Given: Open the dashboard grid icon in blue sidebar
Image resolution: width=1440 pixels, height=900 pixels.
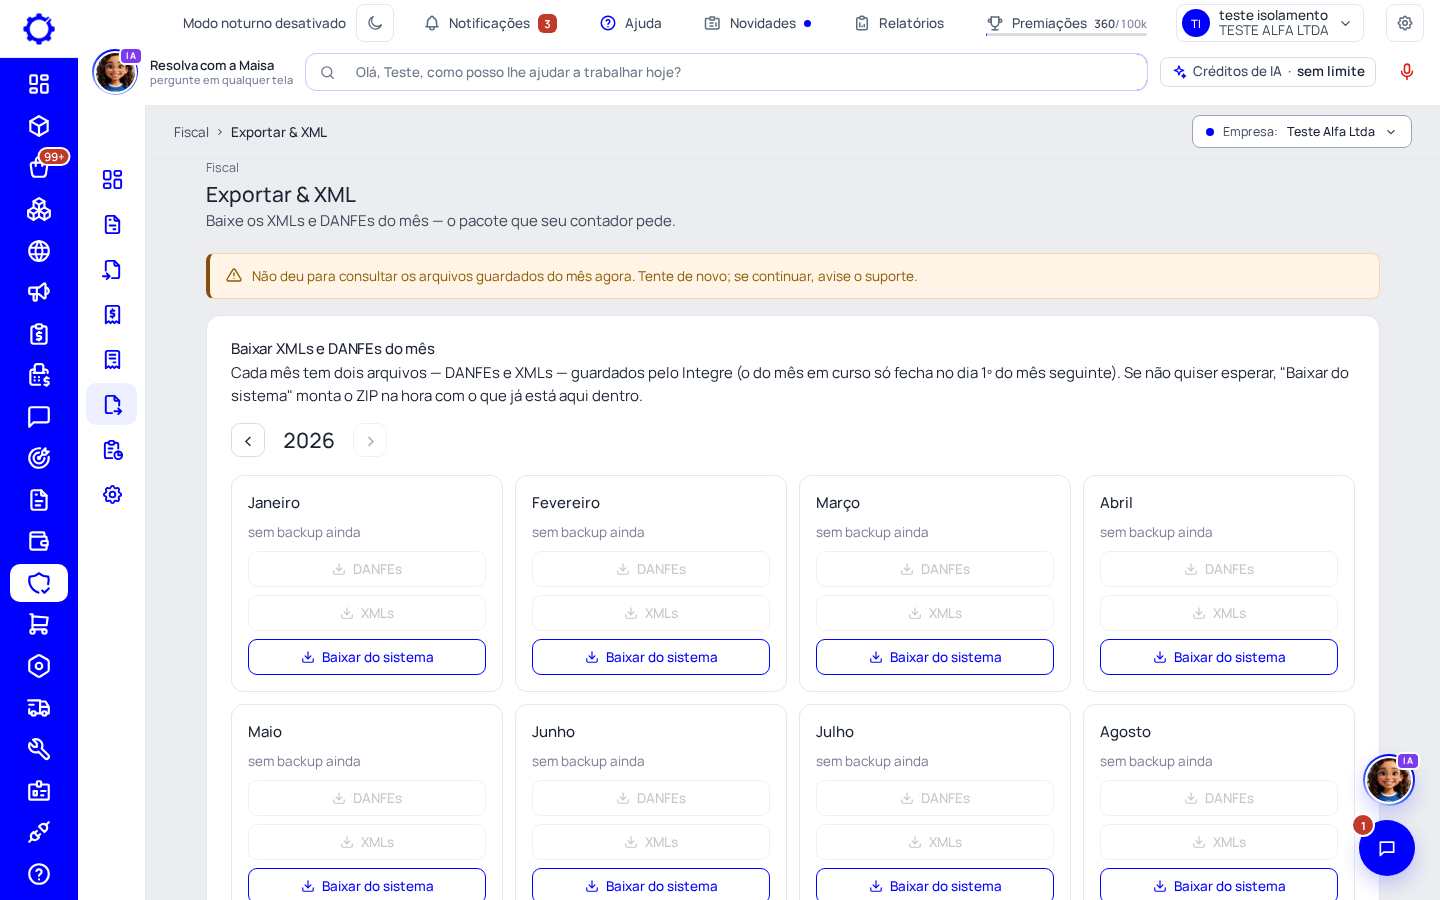Looking at the screenshot, I should (39, 84).
